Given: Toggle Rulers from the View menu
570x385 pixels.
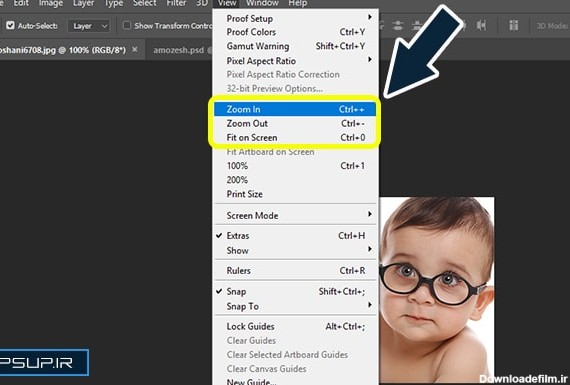Looking at the screenshot, I should (295, 271).
